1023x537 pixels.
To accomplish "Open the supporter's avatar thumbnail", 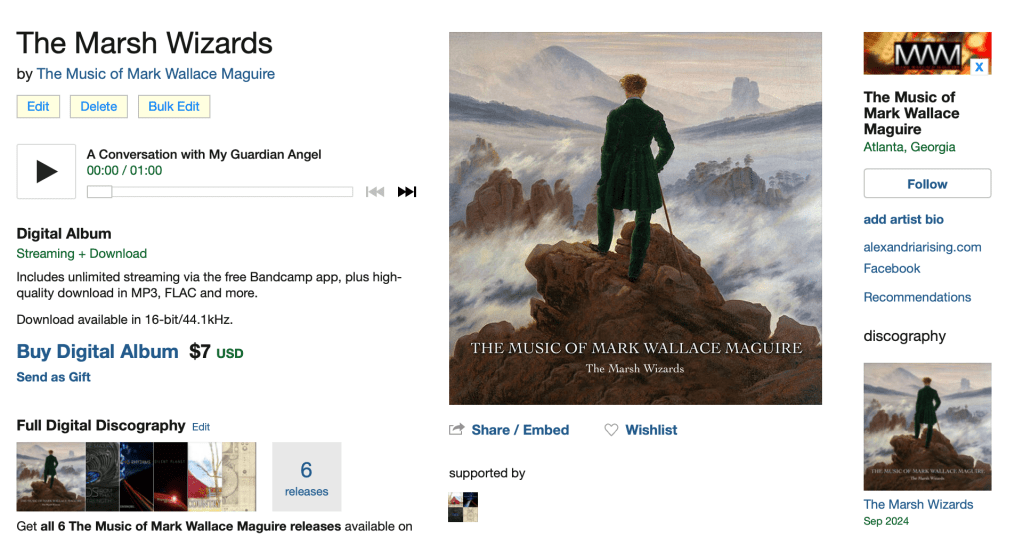I will coord(463,507).
